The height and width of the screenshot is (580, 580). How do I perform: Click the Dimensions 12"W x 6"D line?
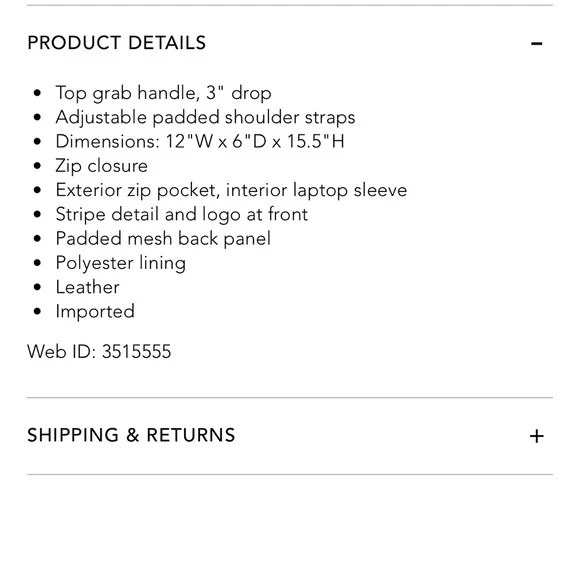(x=200, y=141)
